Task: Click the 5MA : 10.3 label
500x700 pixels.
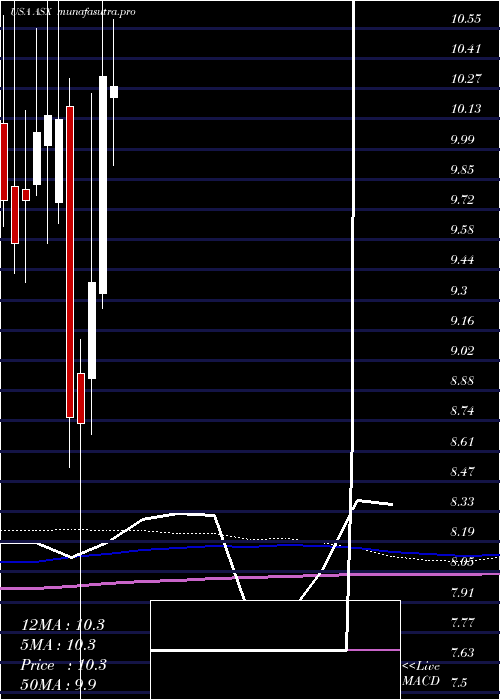Action: coord(58,645)
